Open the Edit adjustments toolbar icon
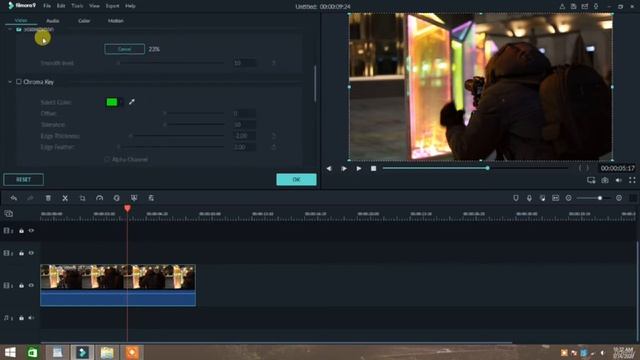Viewport: 640px width, 360px height. click(151, 198)
